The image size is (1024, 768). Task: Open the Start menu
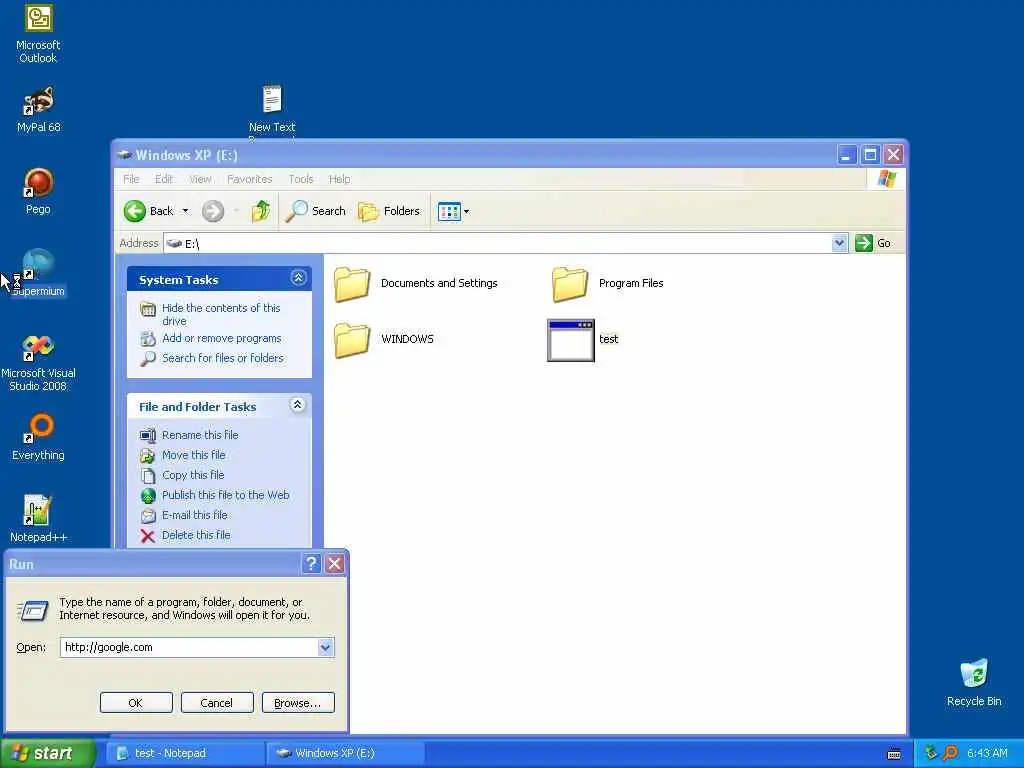[47, 753]
